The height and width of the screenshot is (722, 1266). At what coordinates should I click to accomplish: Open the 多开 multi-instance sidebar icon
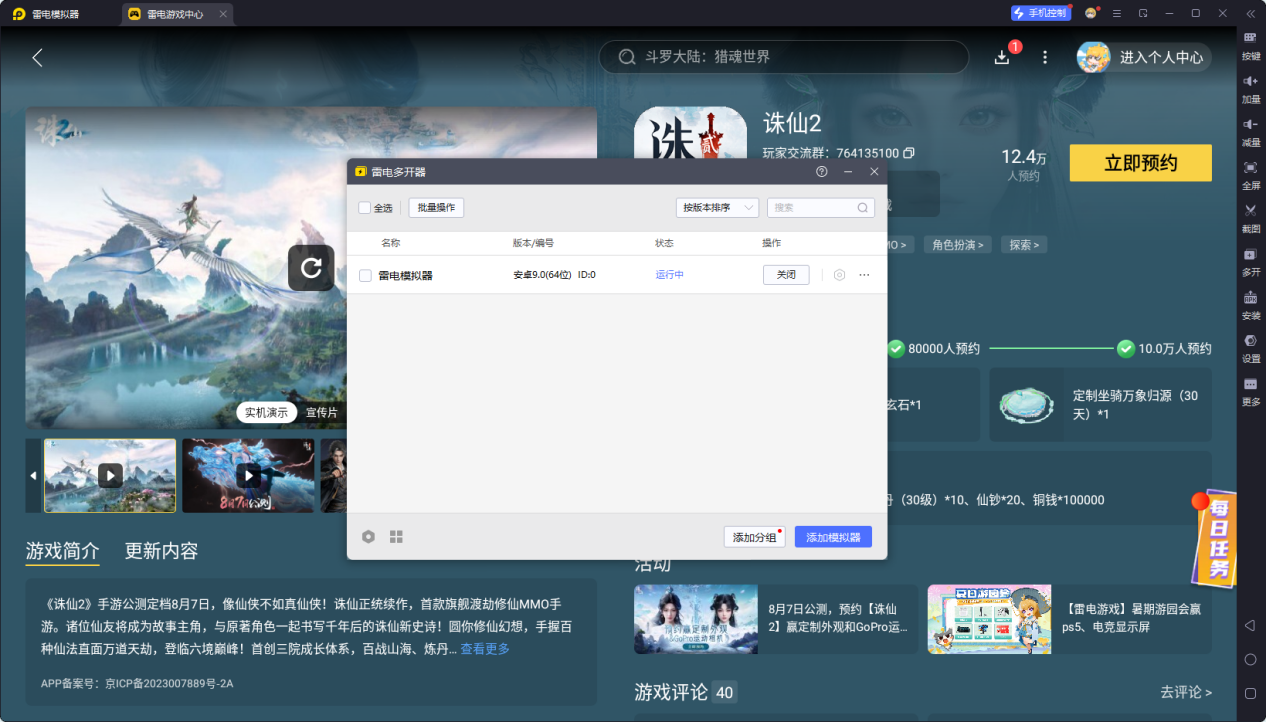(x=1250, y=261)
